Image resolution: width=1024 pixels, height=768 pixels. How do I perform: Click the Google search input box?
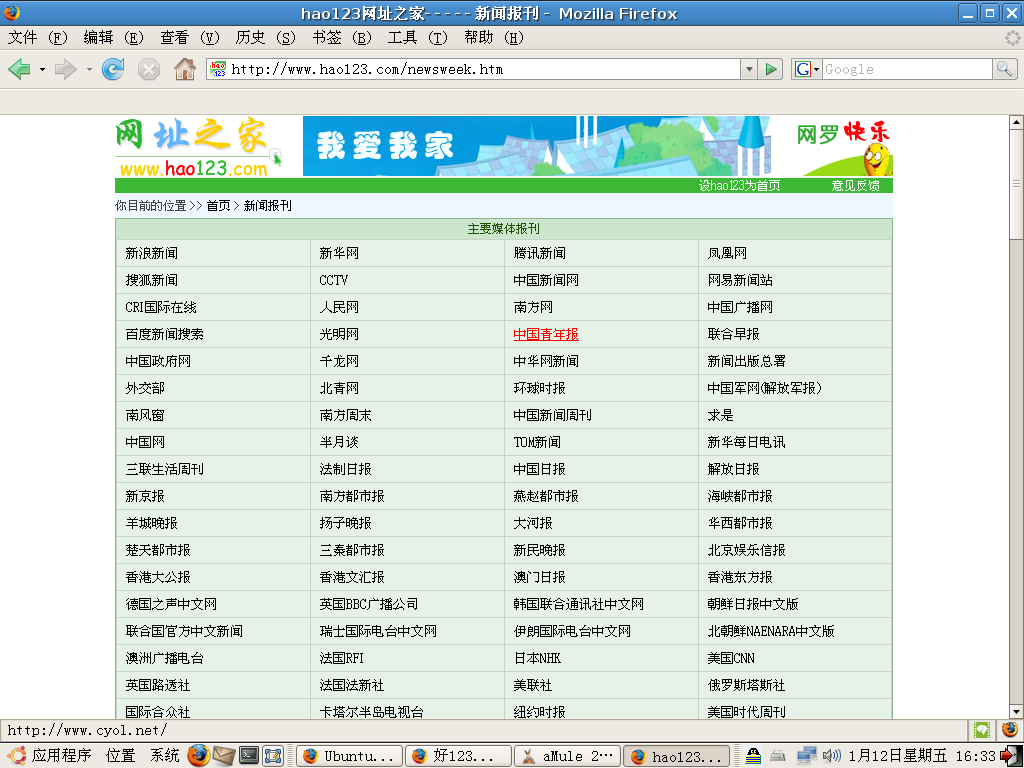coord(906,69)
